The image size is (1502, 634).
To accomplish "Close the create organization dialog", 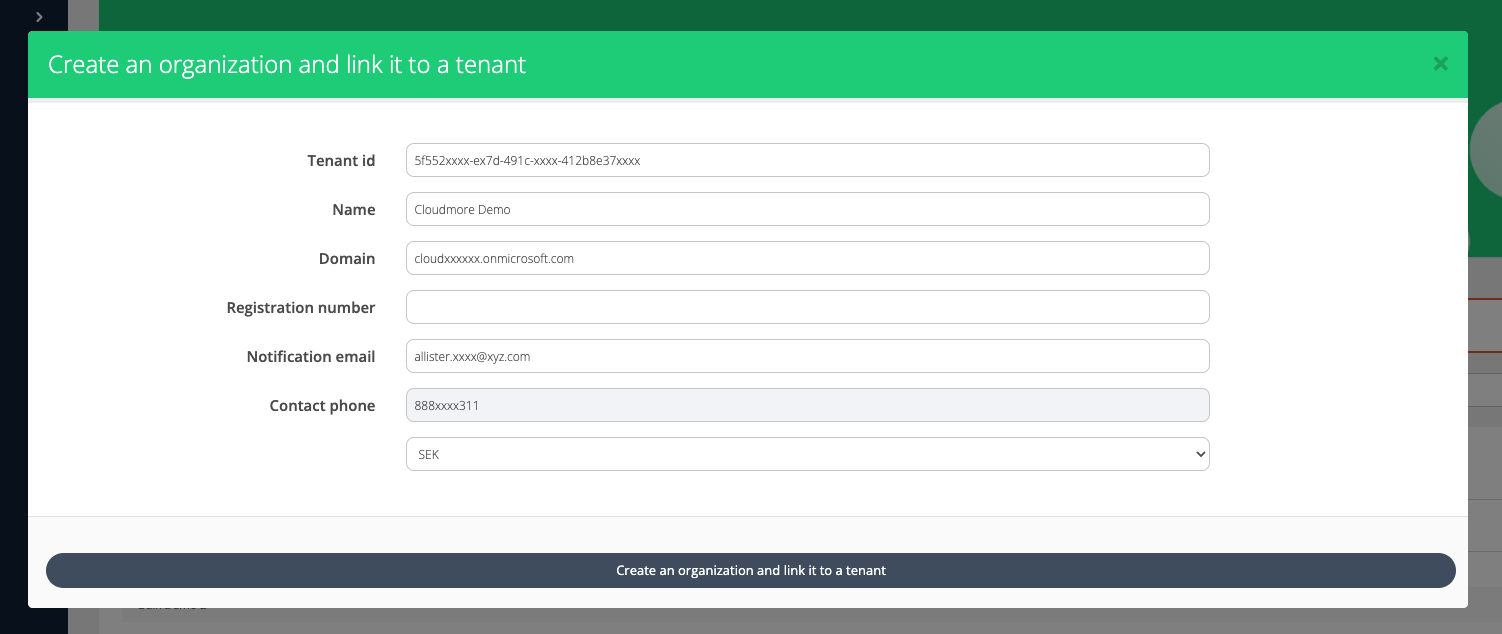I will [1440, 64].
